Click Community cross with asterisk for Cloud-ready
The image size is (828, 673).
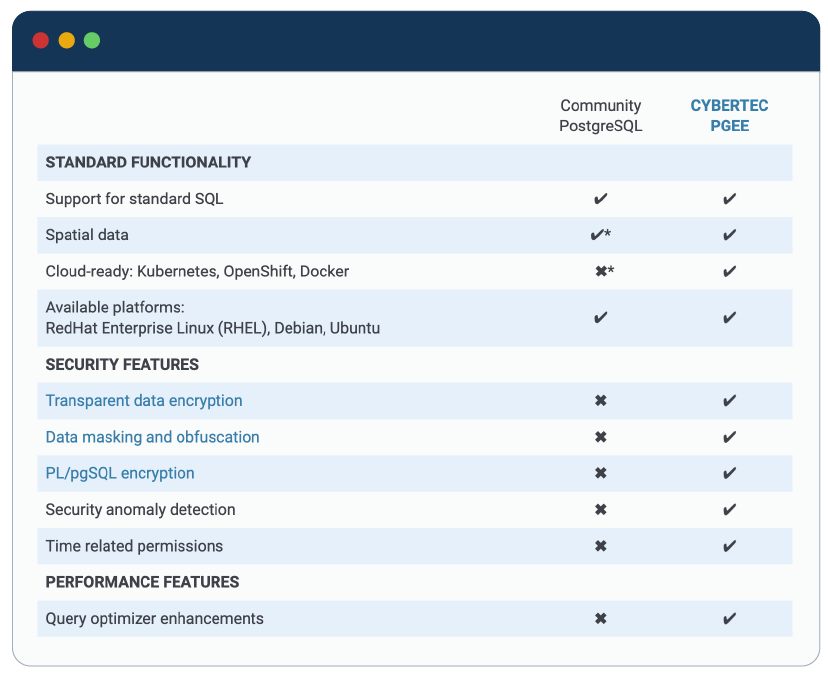point(603,271)
